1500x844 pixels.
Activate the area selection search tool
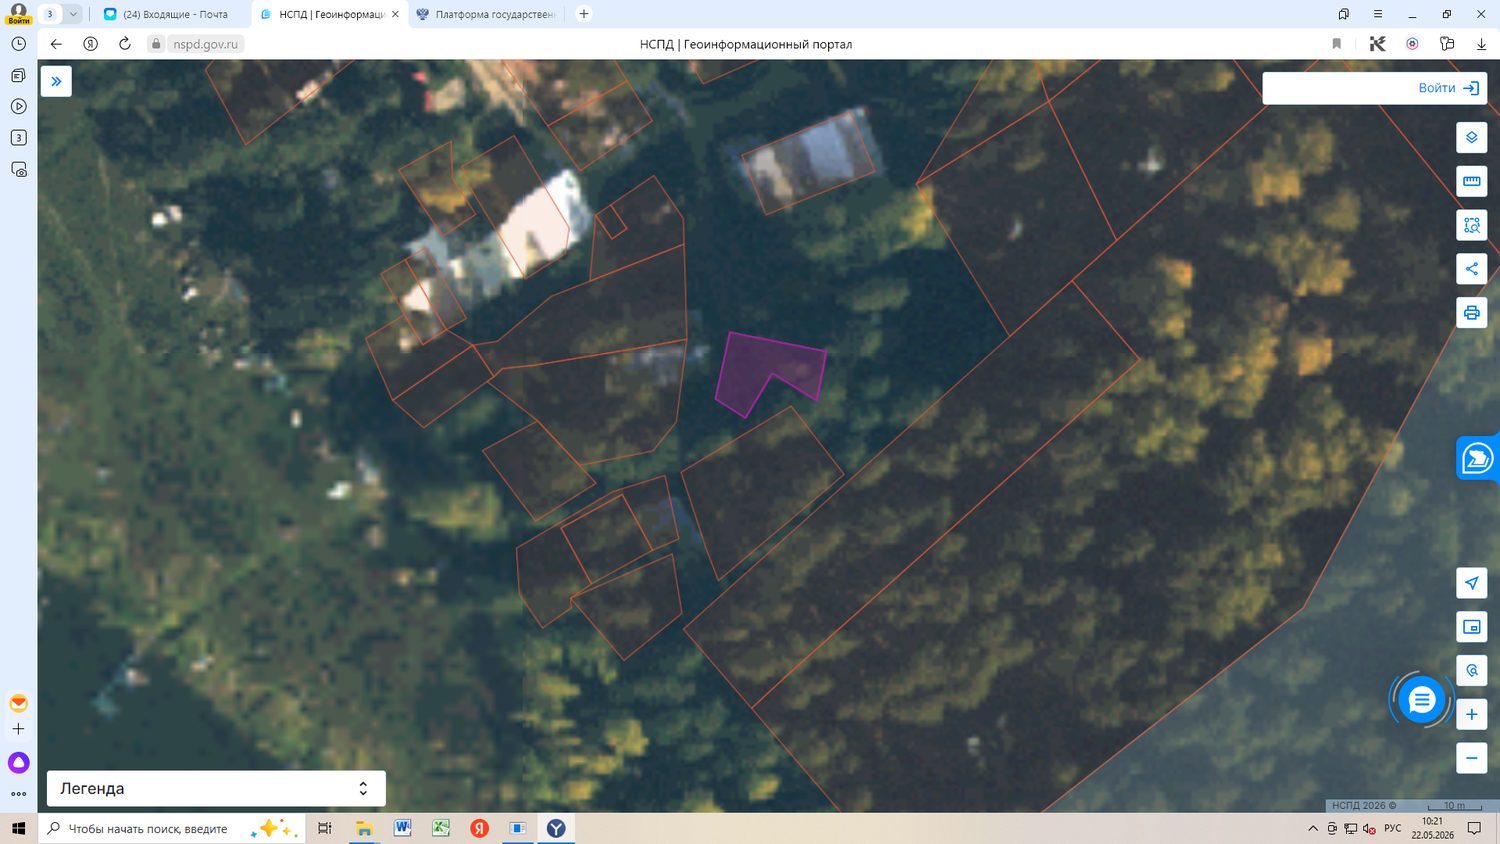coord(1471,225)
